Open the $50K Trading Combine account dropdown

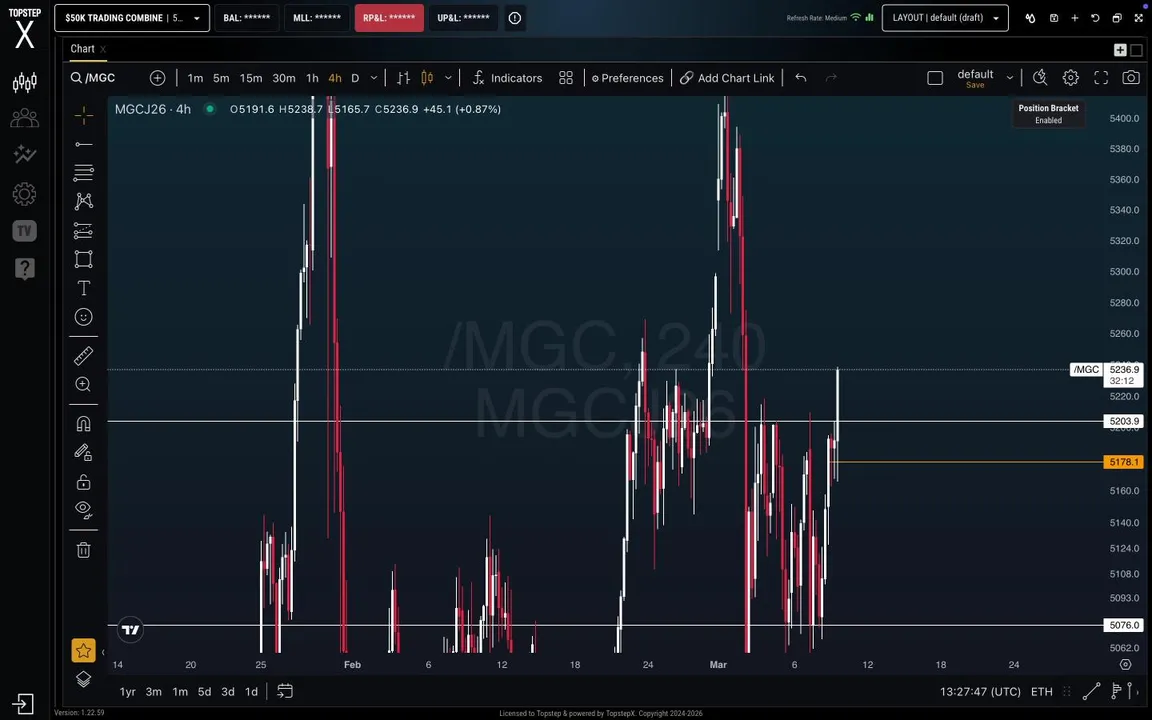(132, 18)
